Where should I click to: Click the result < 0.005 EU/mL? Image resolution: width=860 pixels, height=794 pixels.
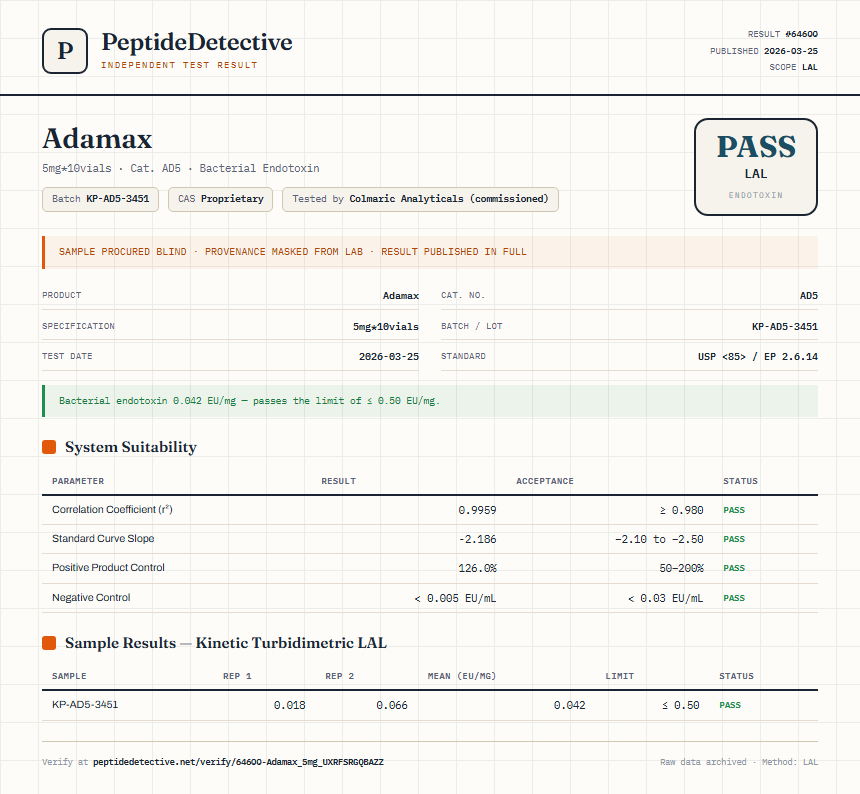[x=455, y=598]
